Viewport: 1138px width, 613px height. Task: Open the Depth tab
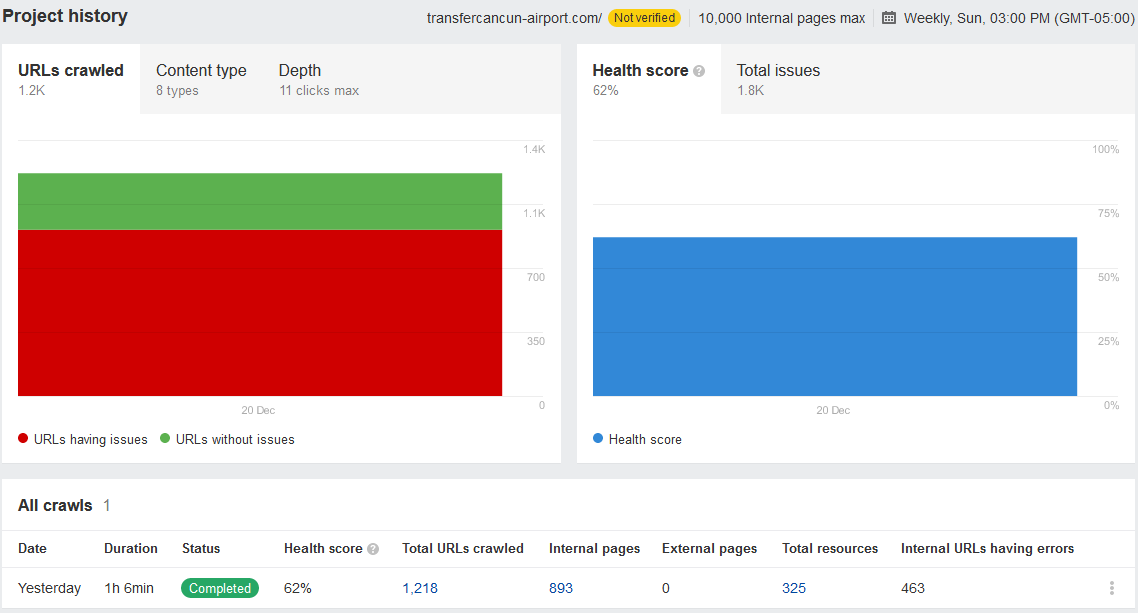tap(318, 79)
